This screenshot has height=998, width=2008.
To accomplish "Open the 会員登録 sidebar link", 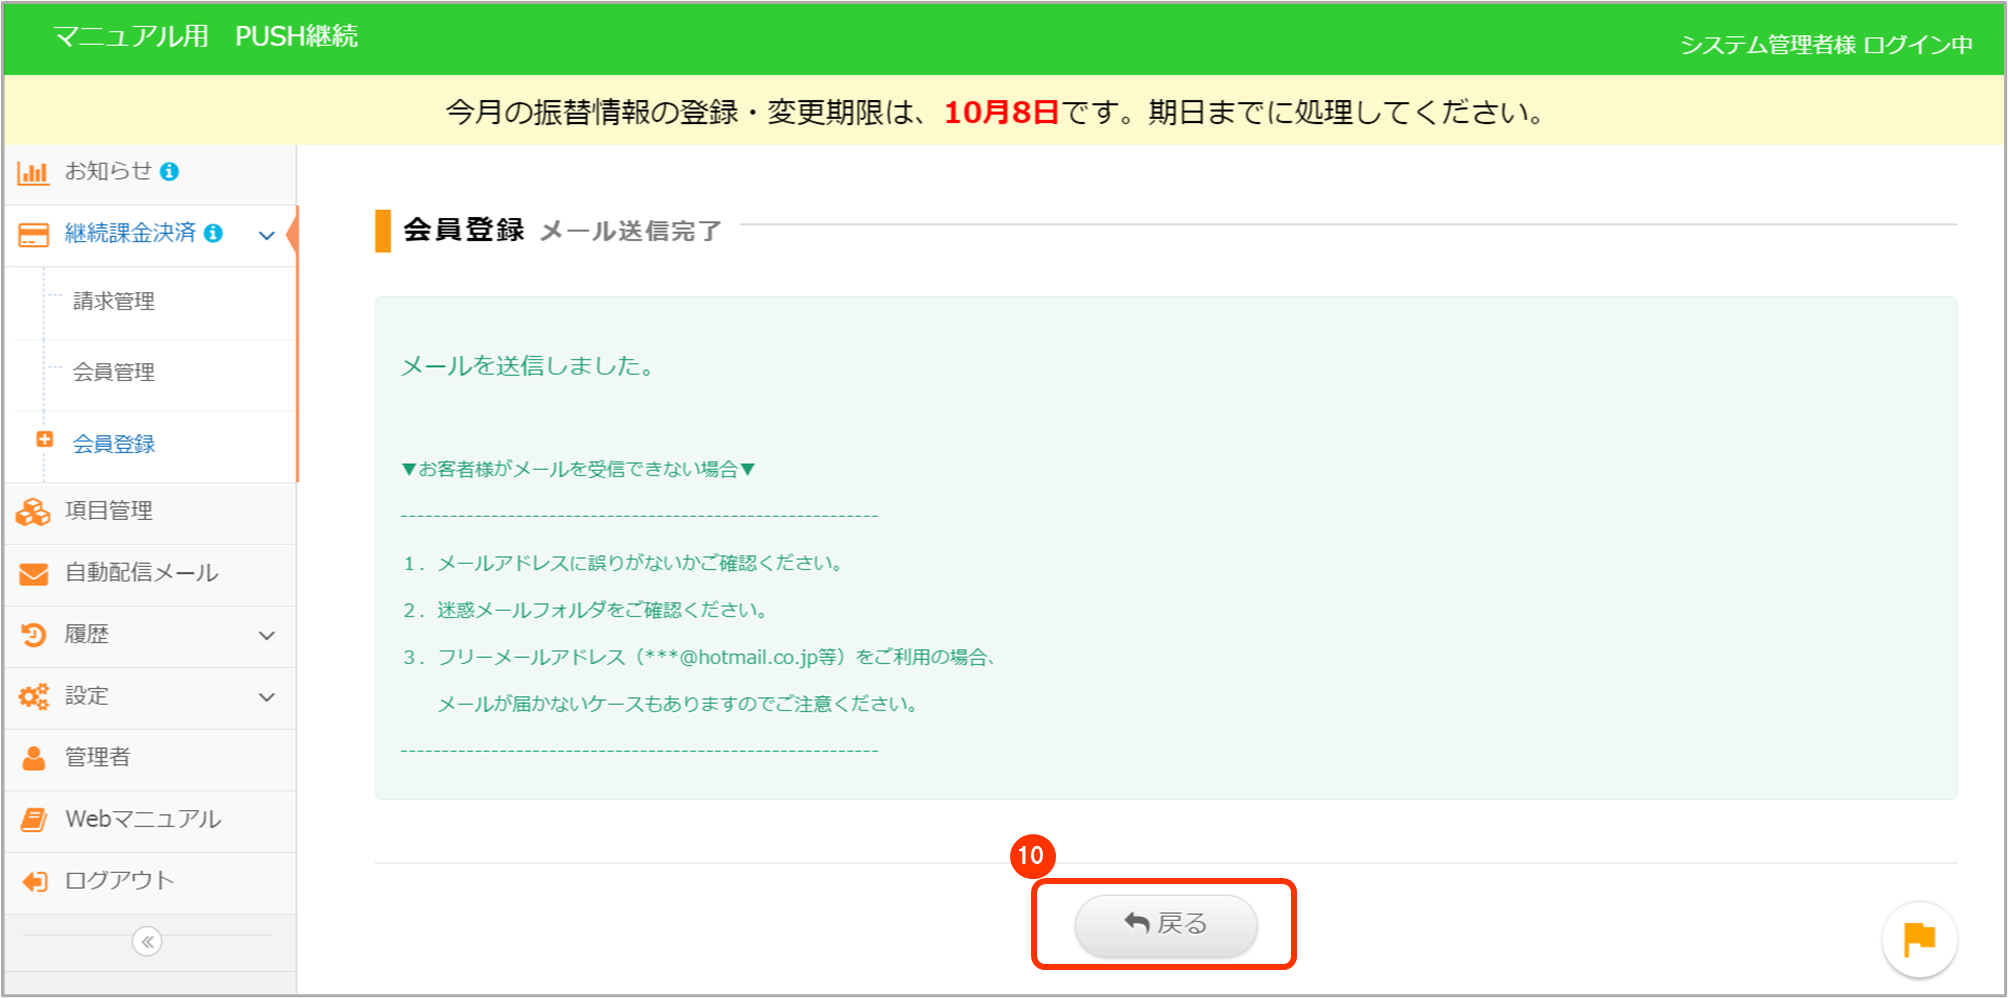I will tap(114, 445).
